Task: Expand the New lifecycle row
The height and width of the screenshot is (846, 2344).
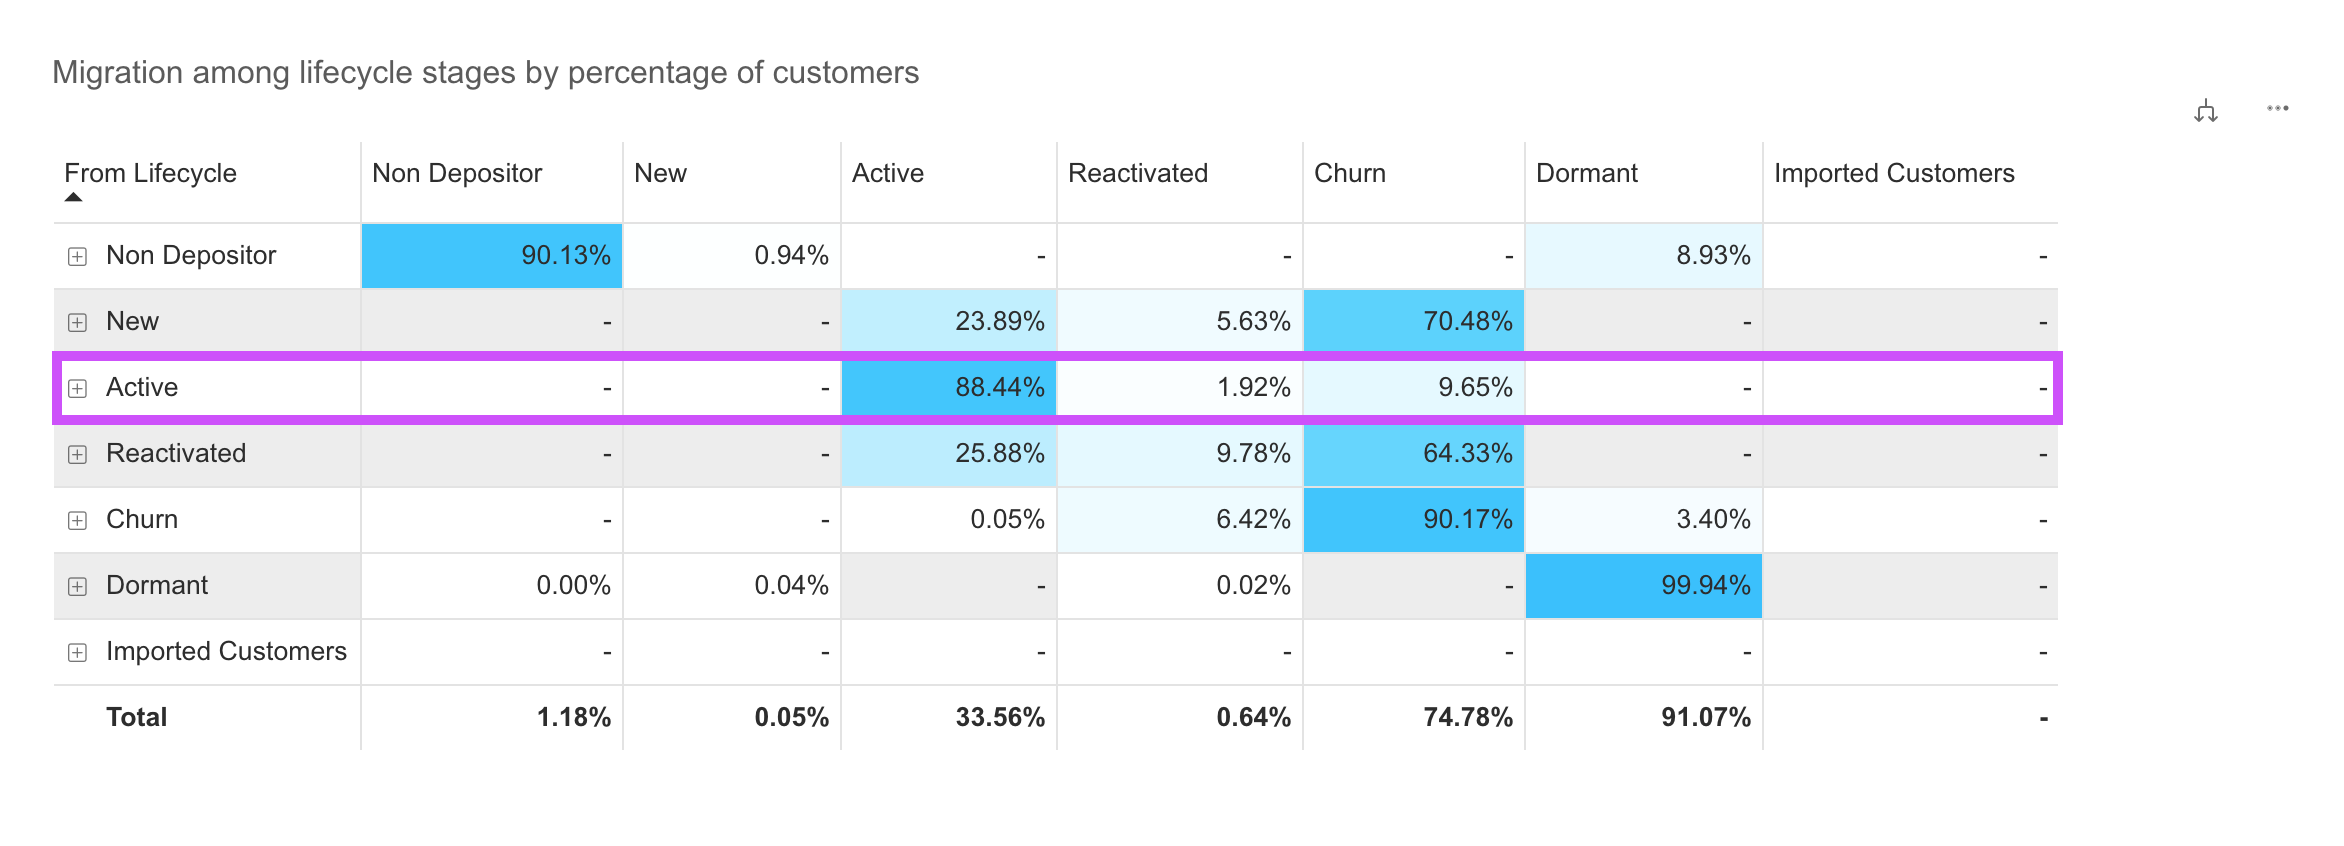Action: point(77,322)
